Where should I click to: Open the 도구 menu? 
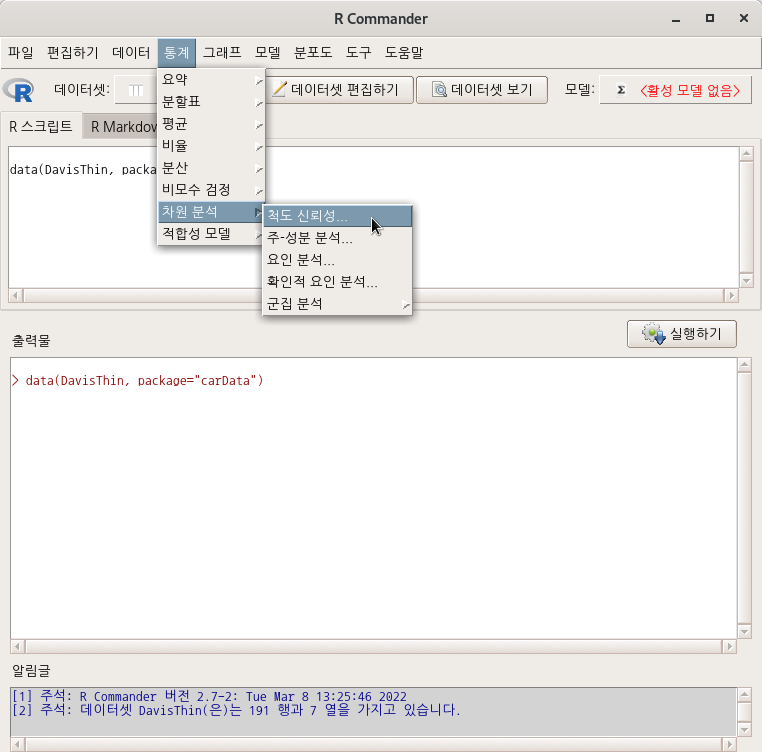[x=359, y=52]
